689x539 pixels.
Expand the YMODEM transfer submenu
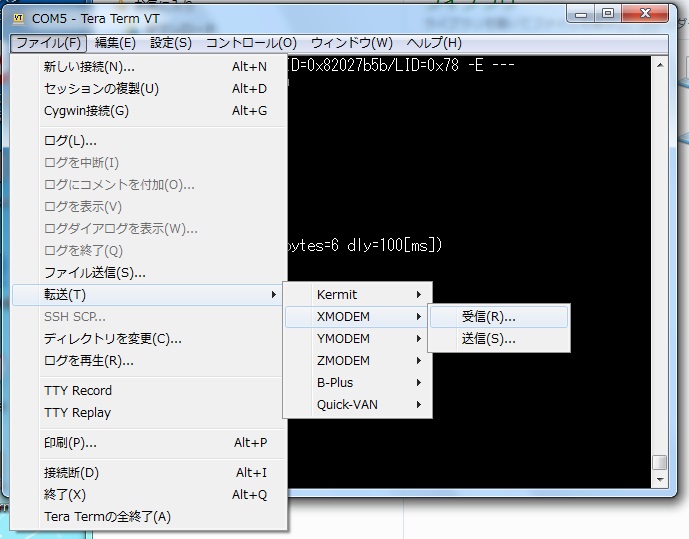click(358, 339)
